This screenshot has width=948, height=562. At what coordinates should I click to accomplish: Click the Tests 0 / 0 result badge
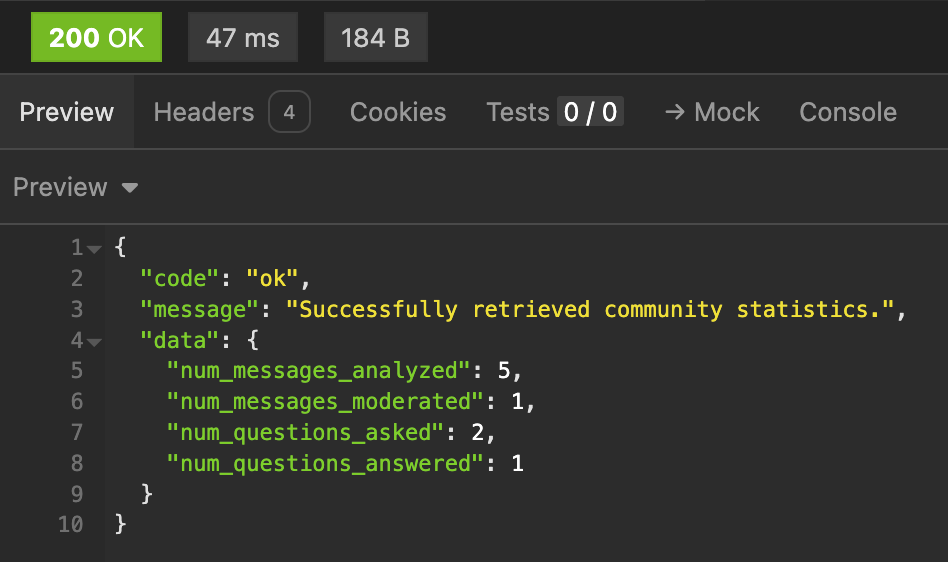(590, 112)
